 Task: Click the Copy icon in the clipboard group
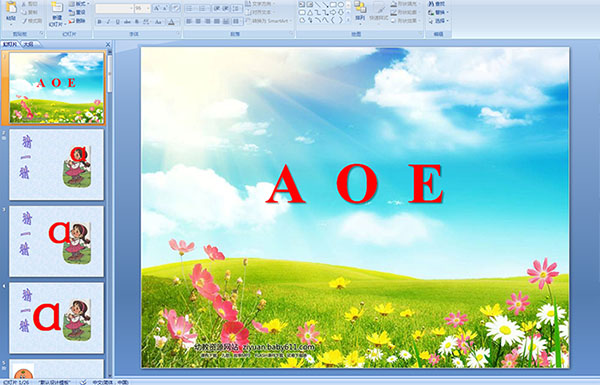click(24, 12)
